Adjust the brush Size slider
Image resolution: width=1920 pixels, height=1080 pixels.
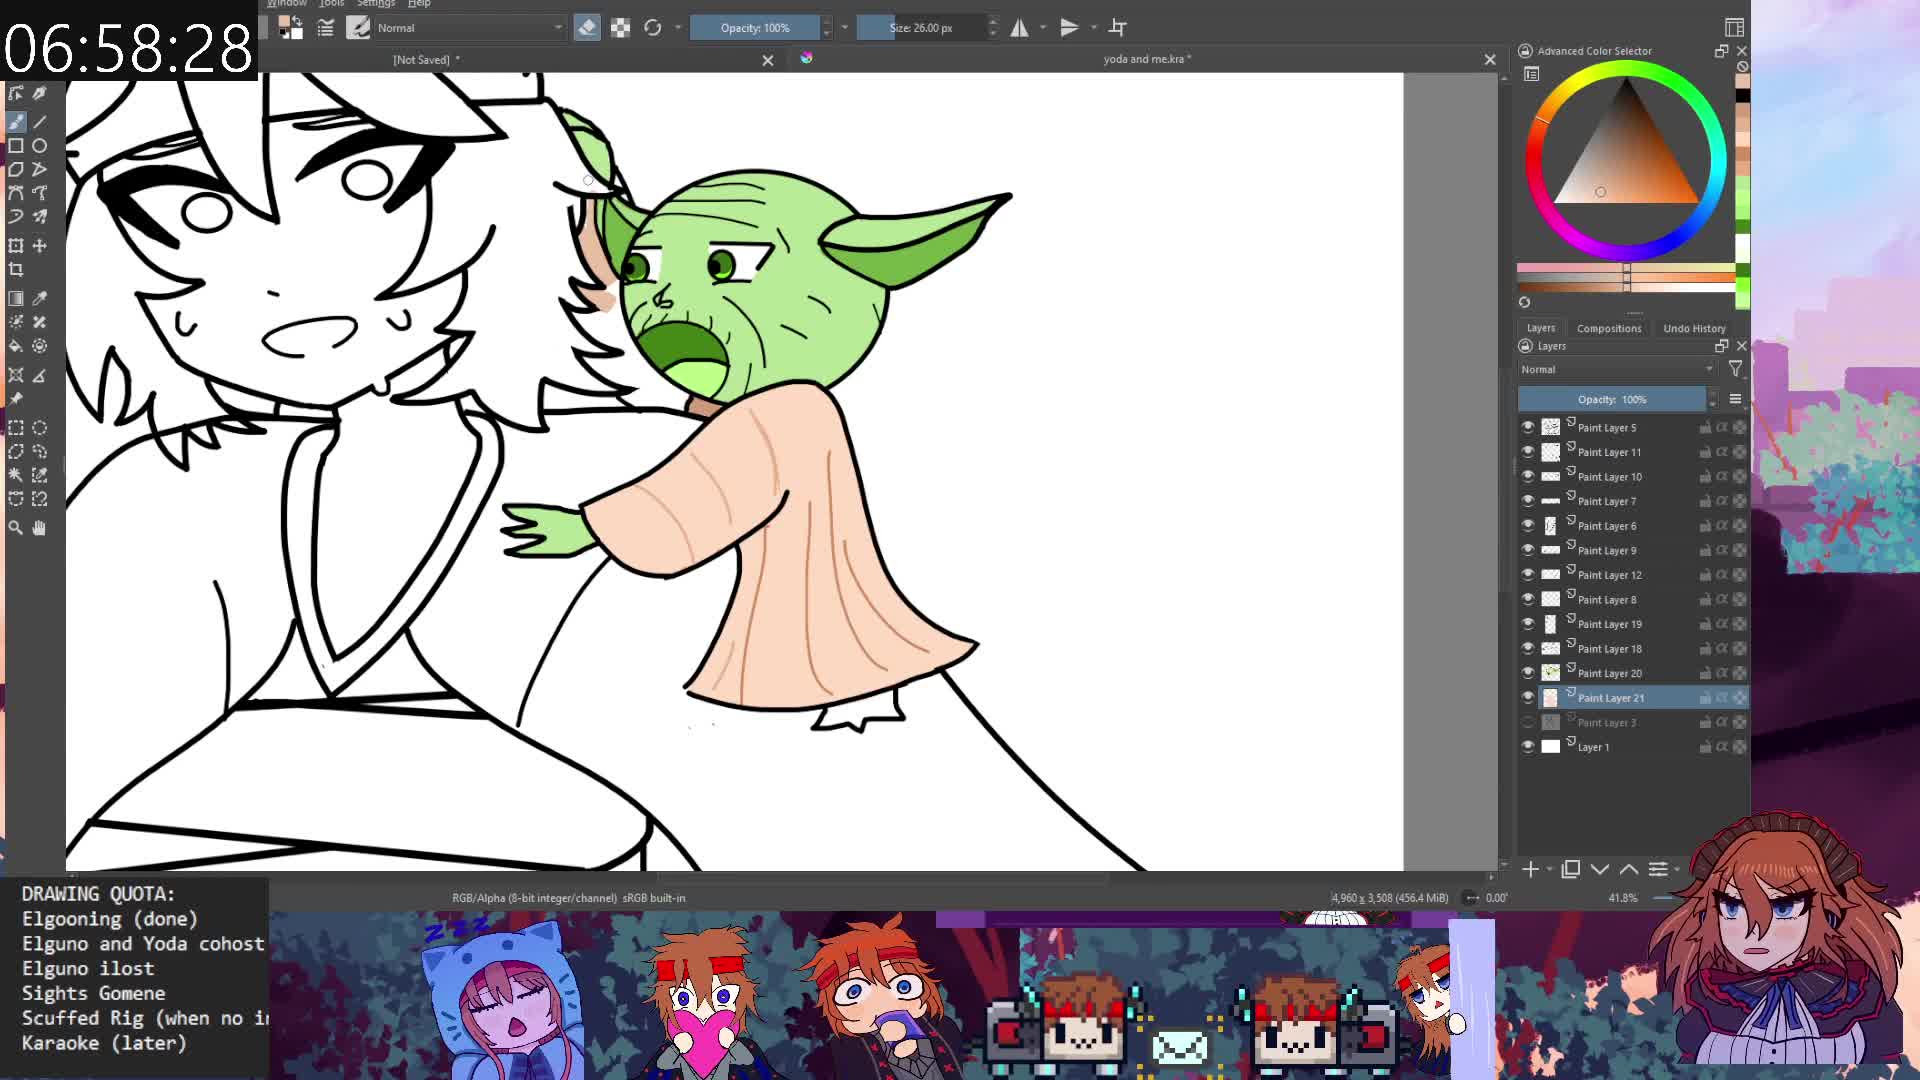[x=921, y=28]
